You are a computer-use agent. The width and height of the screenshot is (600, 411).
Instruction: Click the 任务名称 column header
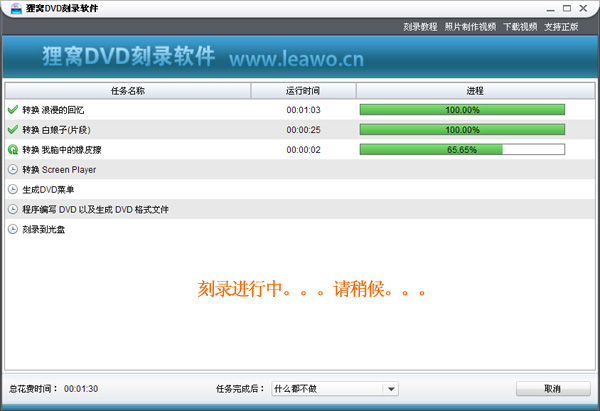(128, 91)
